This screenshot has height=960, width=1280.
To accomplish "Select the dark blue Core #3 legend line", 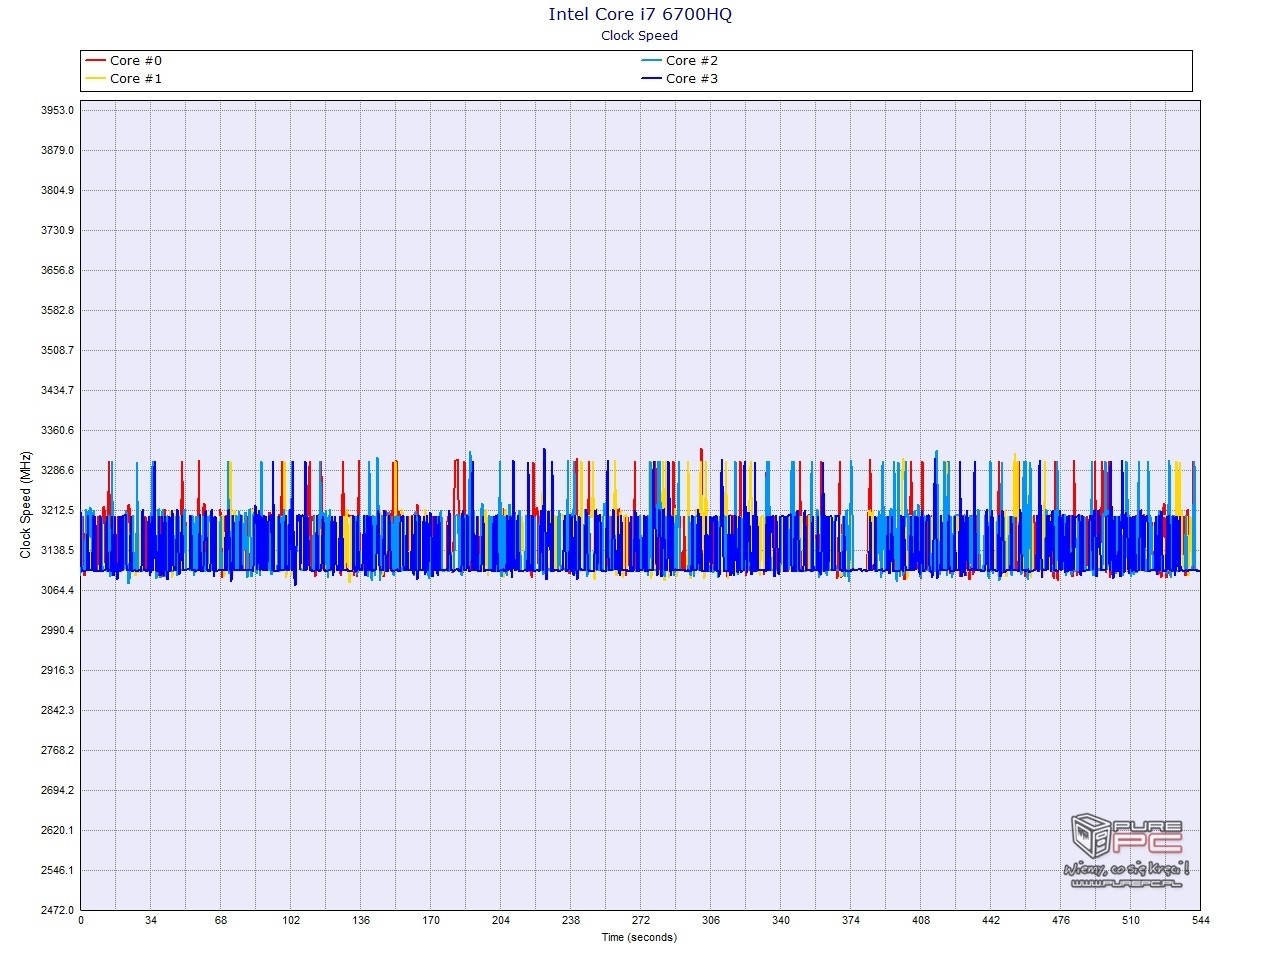I will [x=651, y=79].
